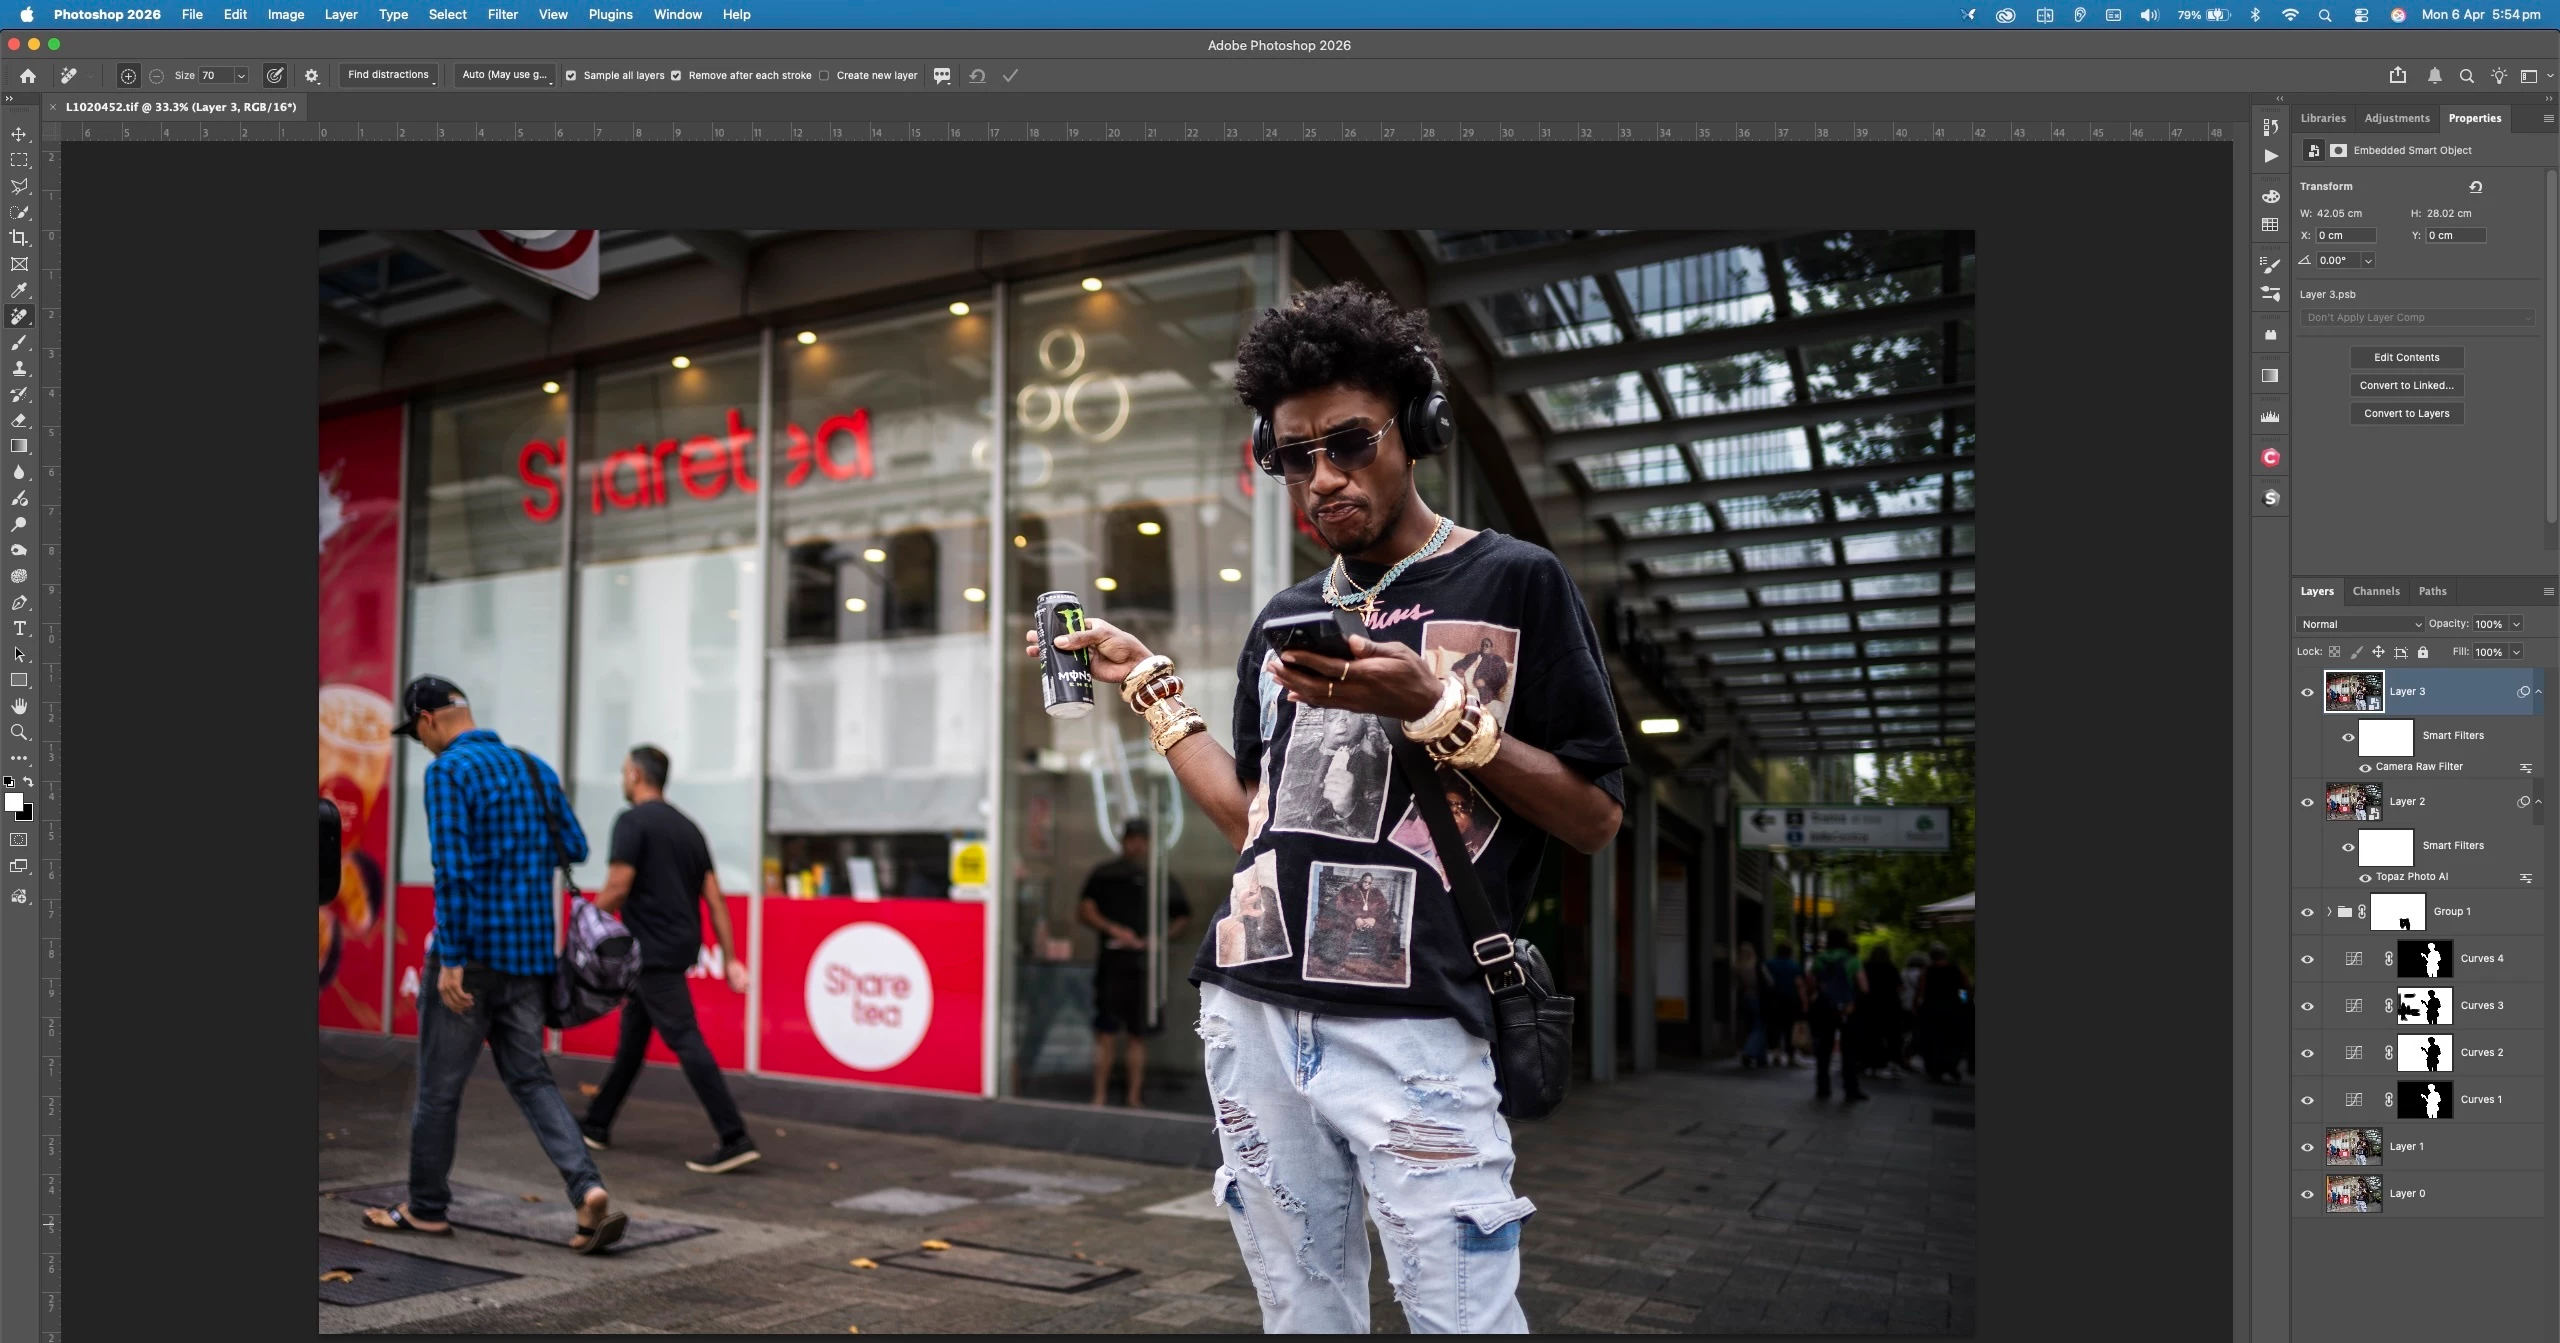Viewport: 2560px width, 1343px height.
Task: Select the Clone Stamp tool
Action: [x=19, y=368]
